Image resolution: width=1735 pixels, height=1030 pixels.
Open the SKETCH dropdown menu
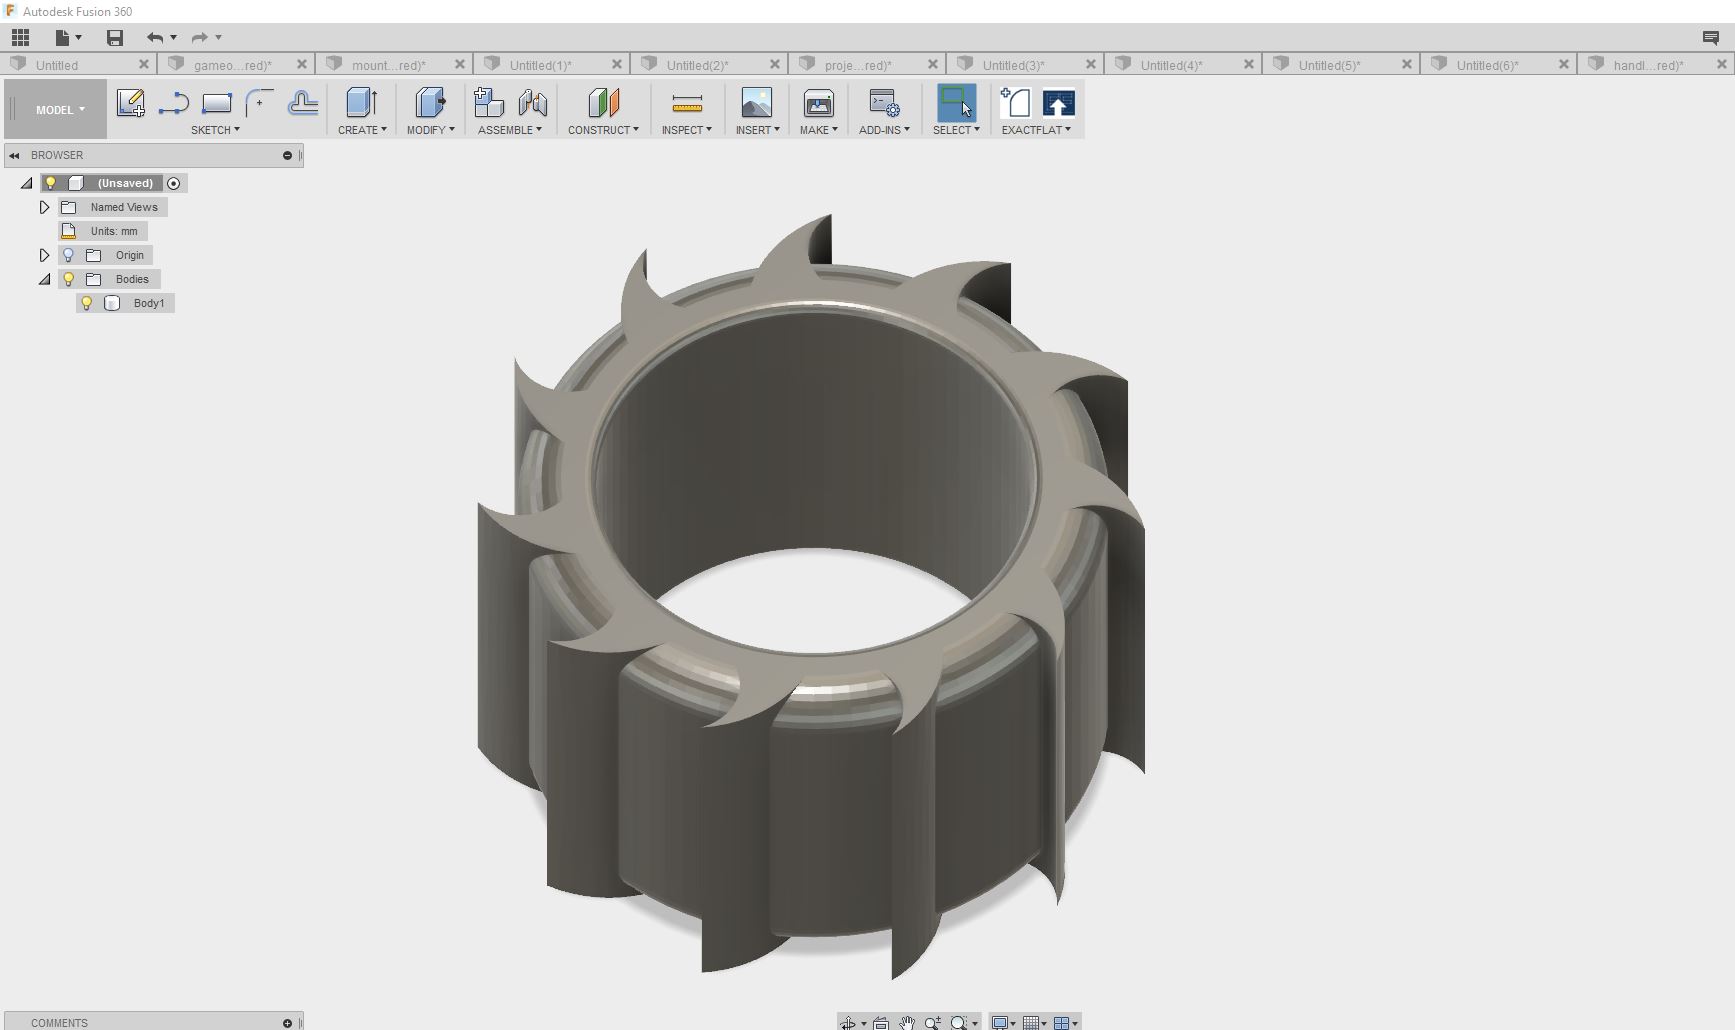(x=215, y=130)
